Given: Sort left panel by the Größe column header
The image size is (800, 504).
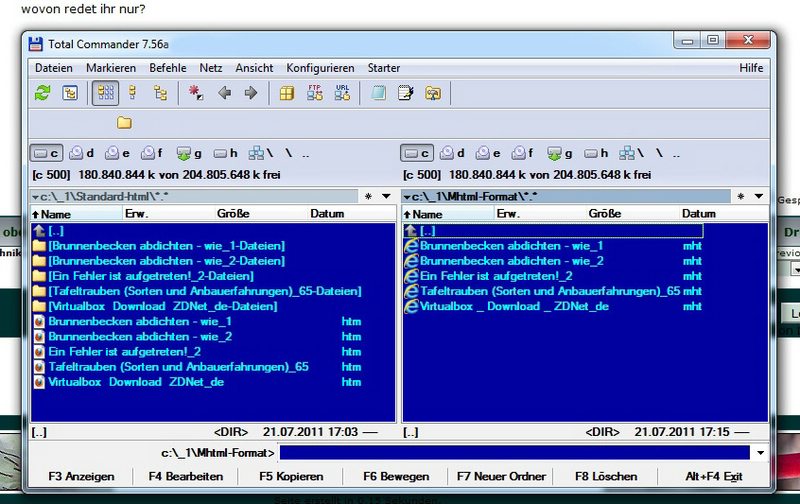Looking at the screenshot, I should tap(233, 214).
